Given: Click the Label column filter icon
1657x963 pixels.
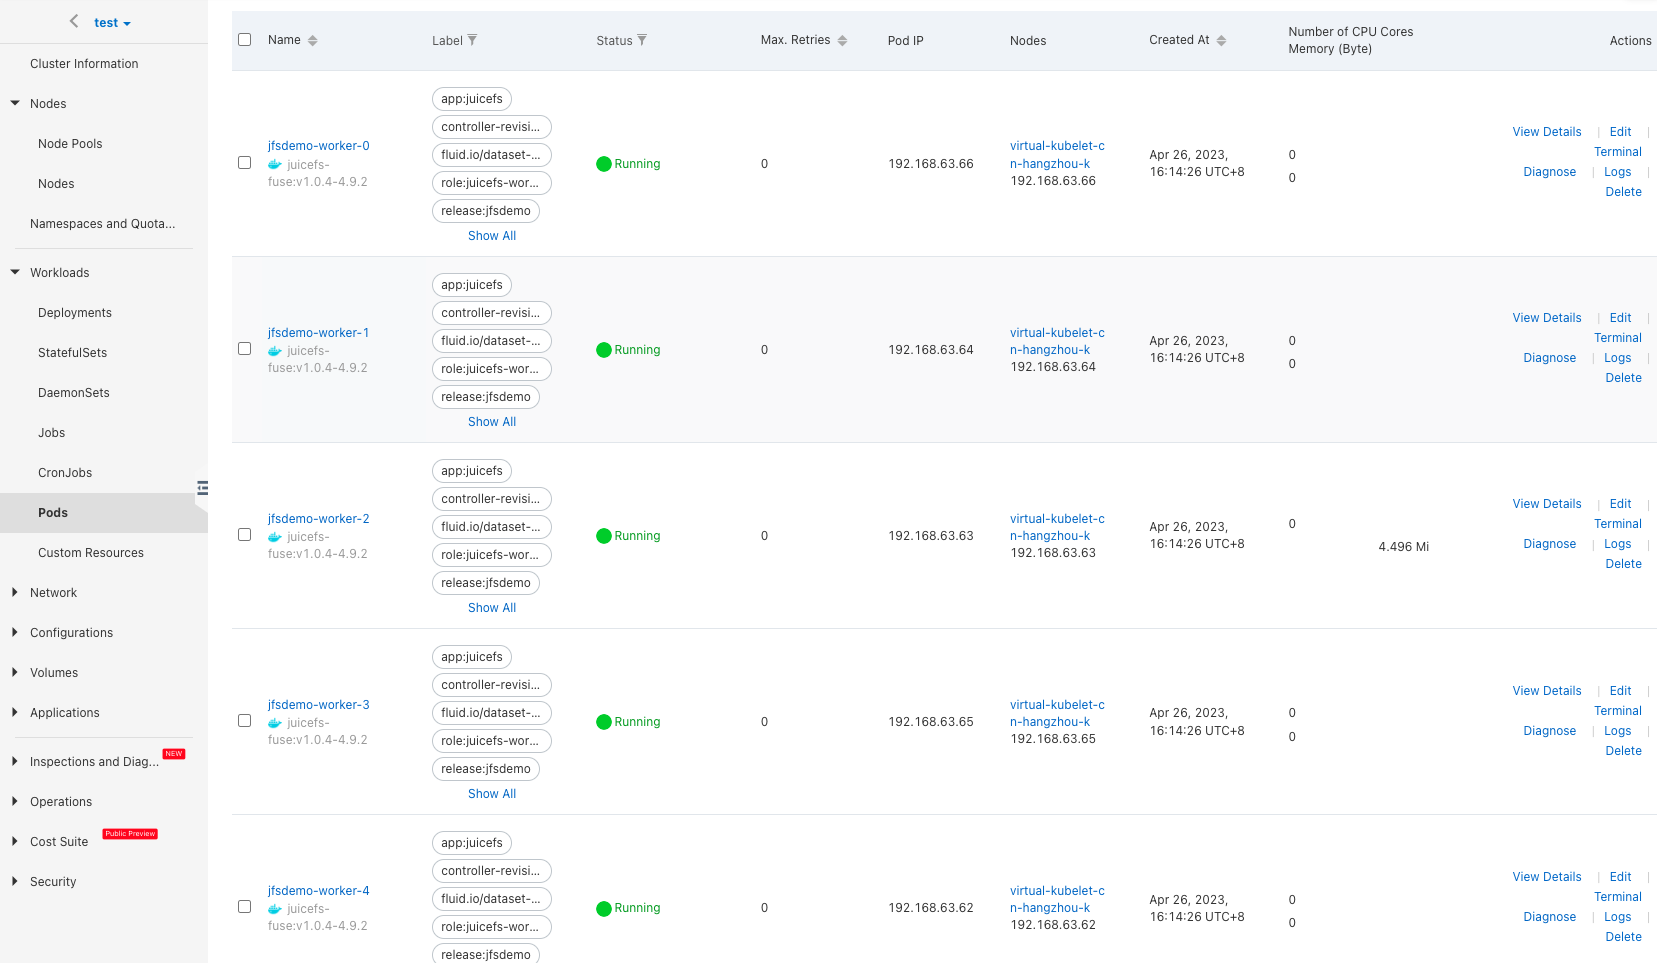Looking at the screenshot, I should click(472, 40).
